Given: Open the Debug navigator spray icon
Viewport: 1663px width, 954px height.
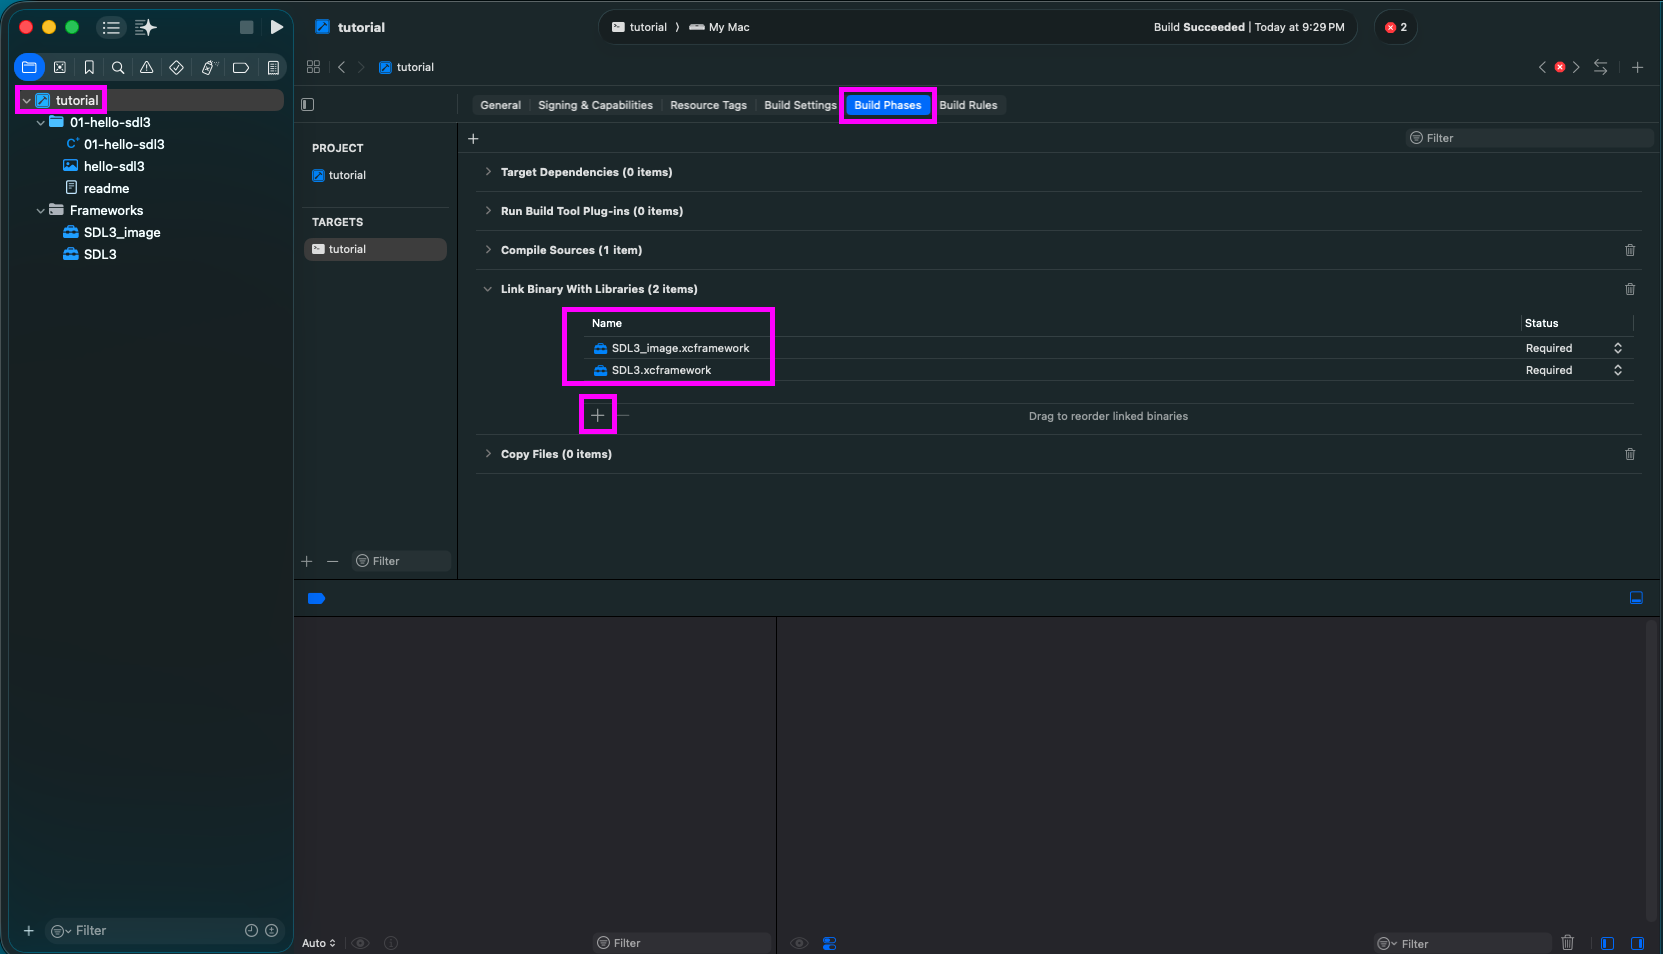Looking at the screenshot, I should coord(208,67).
